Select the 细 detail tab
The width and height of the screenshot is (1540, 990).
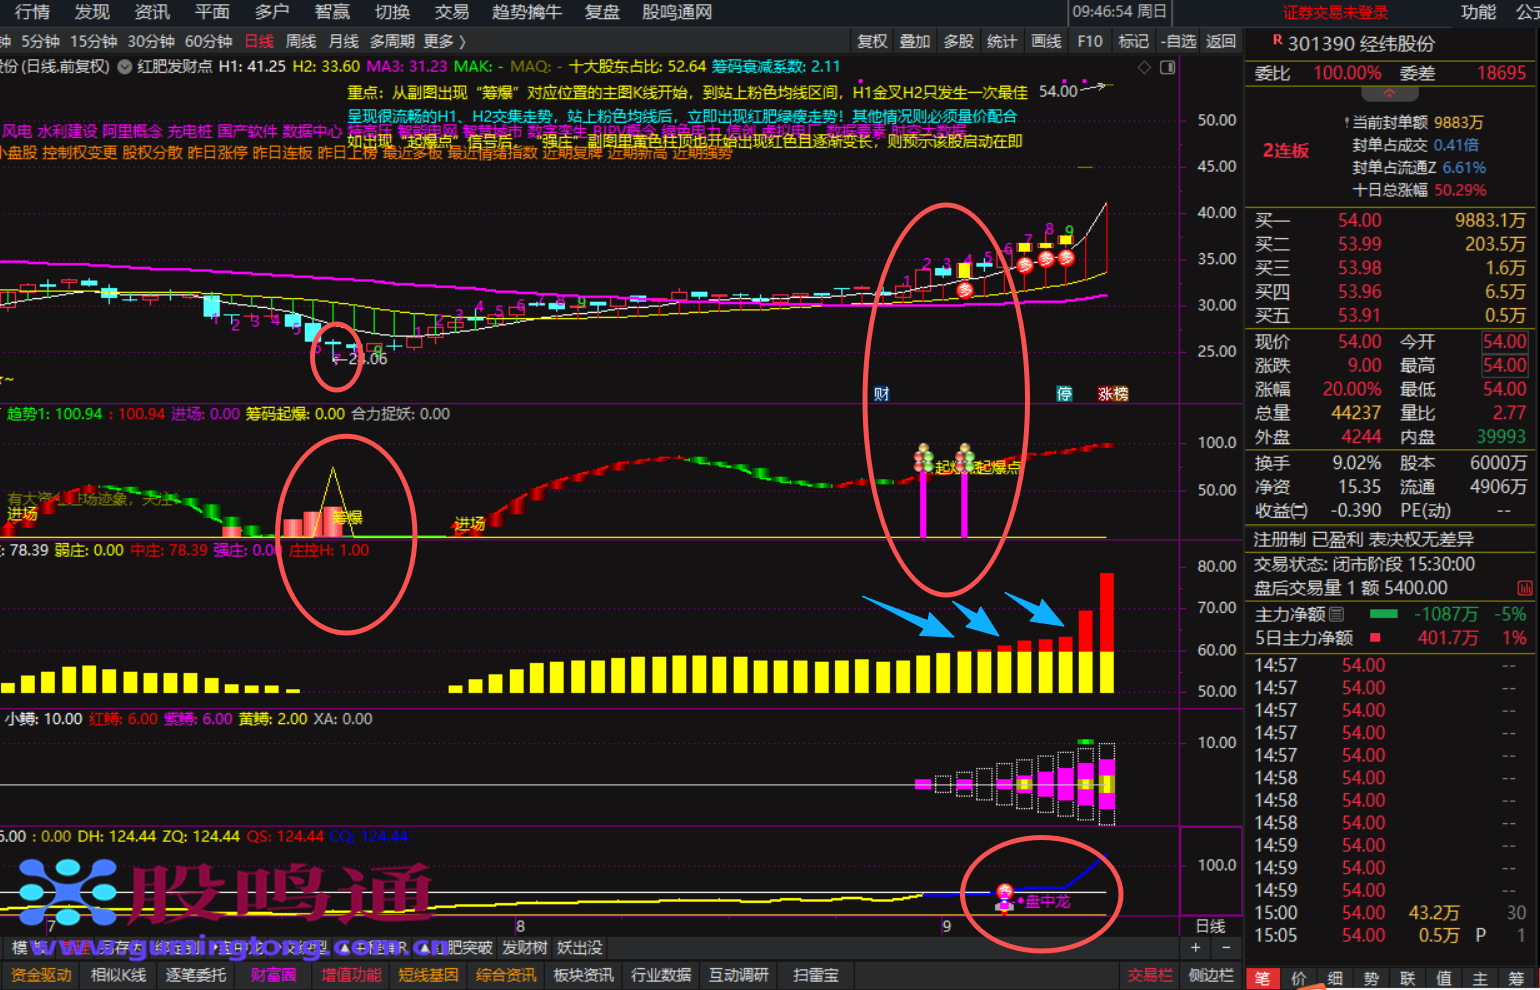1335,979
